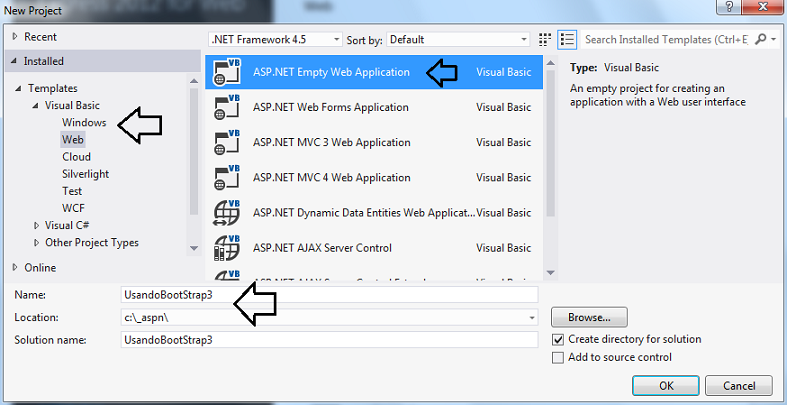Open the dialog Help question mark button

[x=729, y=7]
